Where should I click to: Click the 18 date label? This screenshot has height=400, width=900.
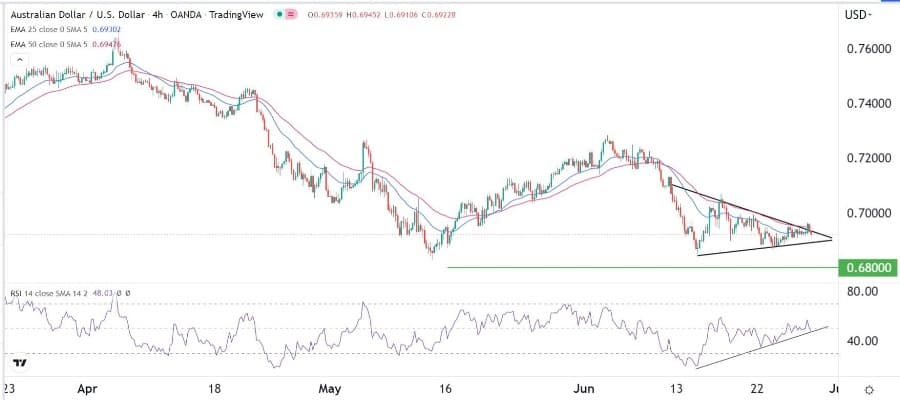214,389
